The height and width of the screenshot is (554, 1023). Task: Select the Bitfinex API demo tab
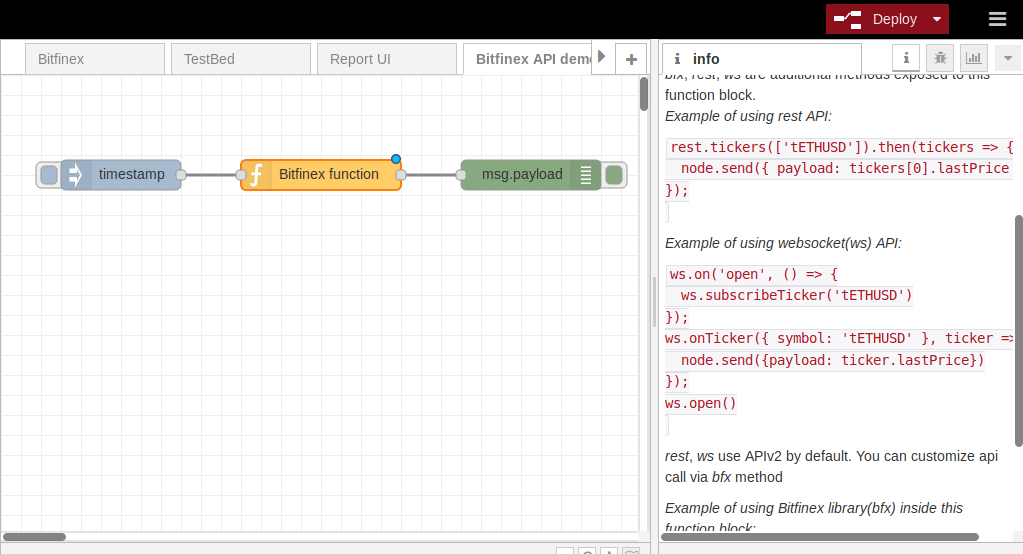(527, 59)
